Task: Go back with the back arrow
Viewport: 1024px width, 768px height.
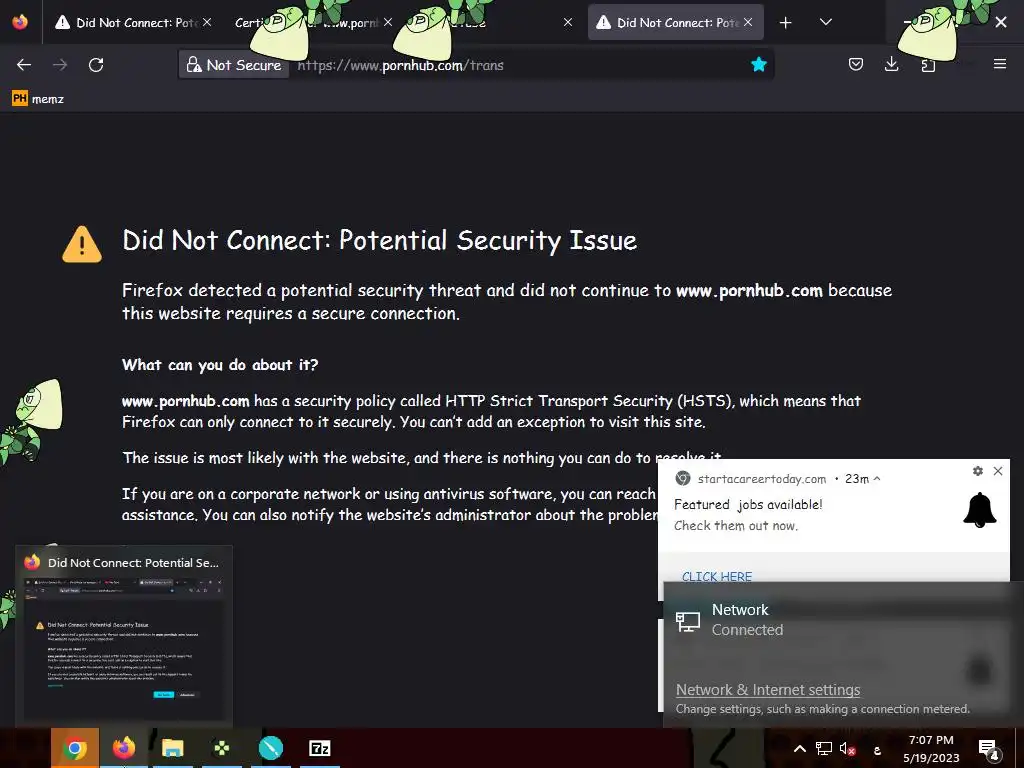Action: pyautogui.click(x=24, y=65)
